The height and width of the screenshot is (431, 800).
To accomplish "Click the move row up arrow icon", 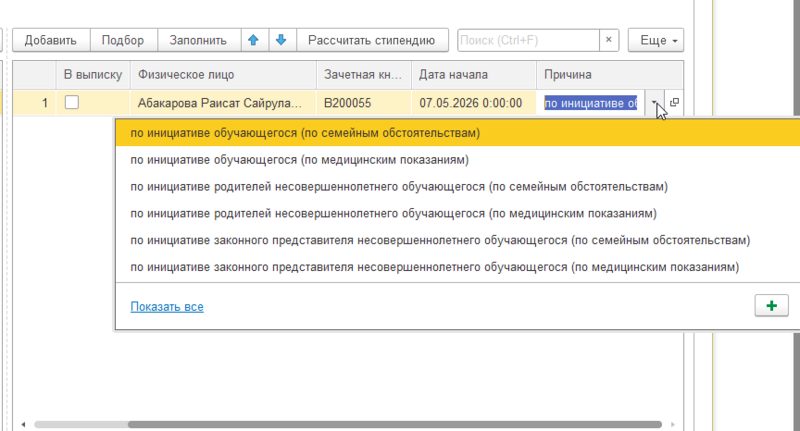I will (254, 40).
